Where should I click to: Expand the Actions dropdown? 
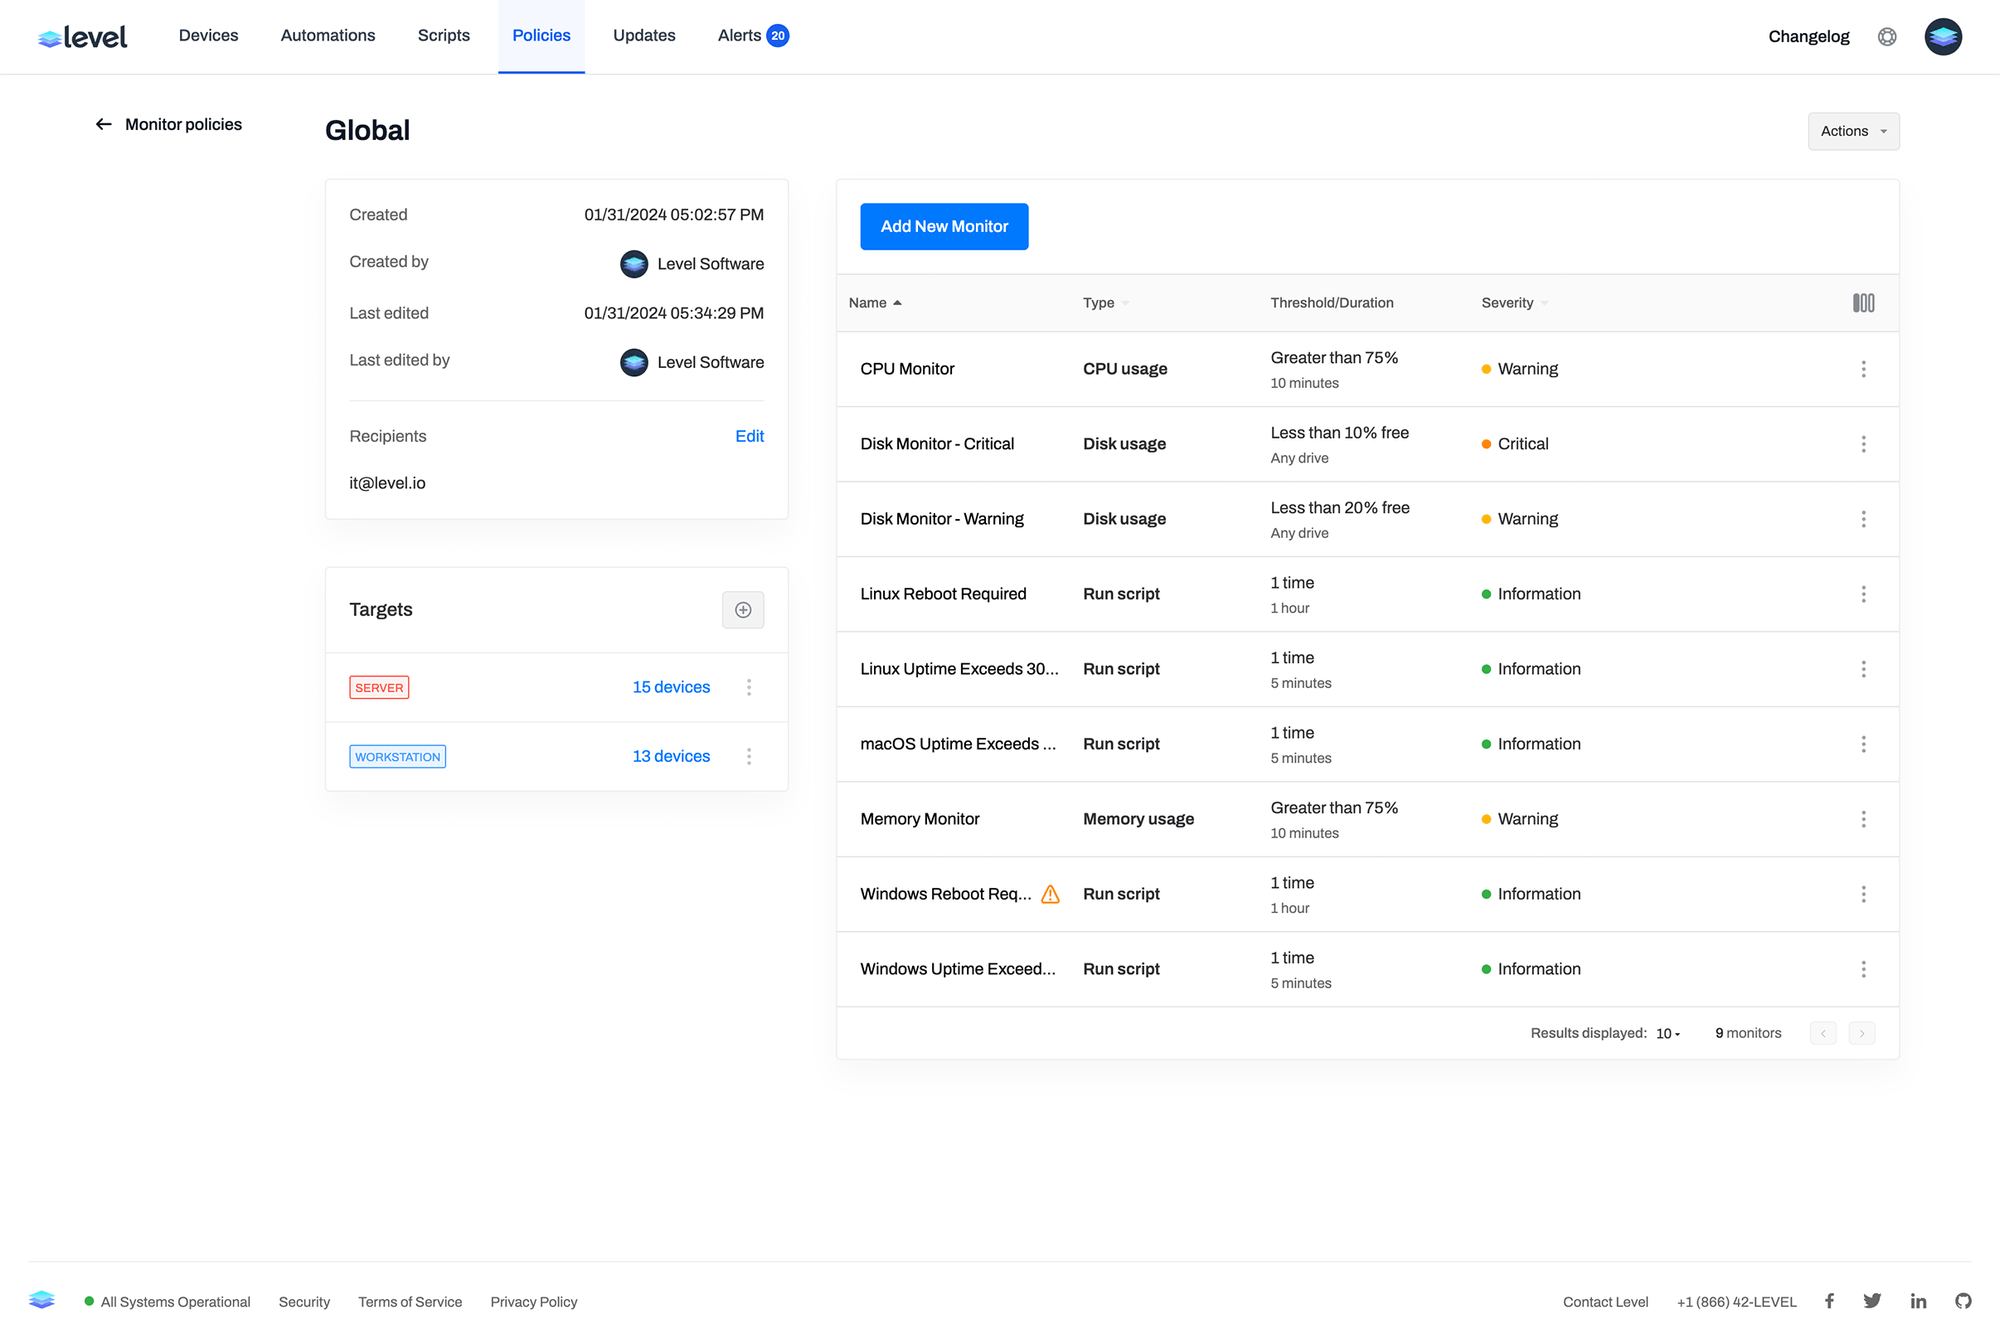(x=1853, y=131)
